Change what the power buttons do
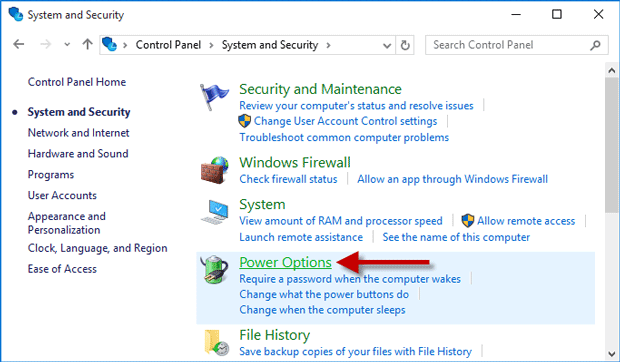The image size is (620, 362). pyautogui.click(x=324, y=294)
